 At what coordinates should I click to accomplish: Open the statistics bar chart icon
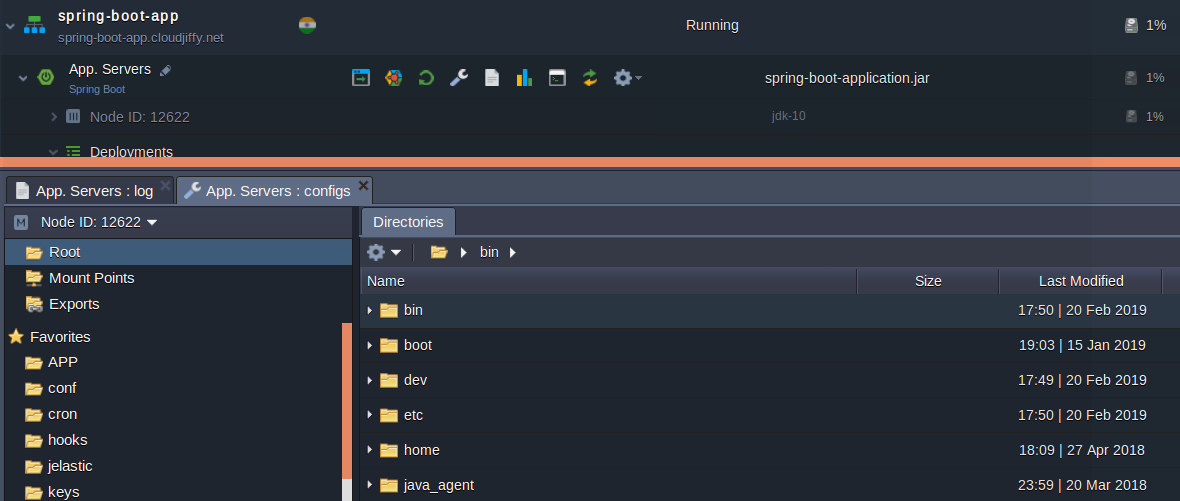[525, 77]
